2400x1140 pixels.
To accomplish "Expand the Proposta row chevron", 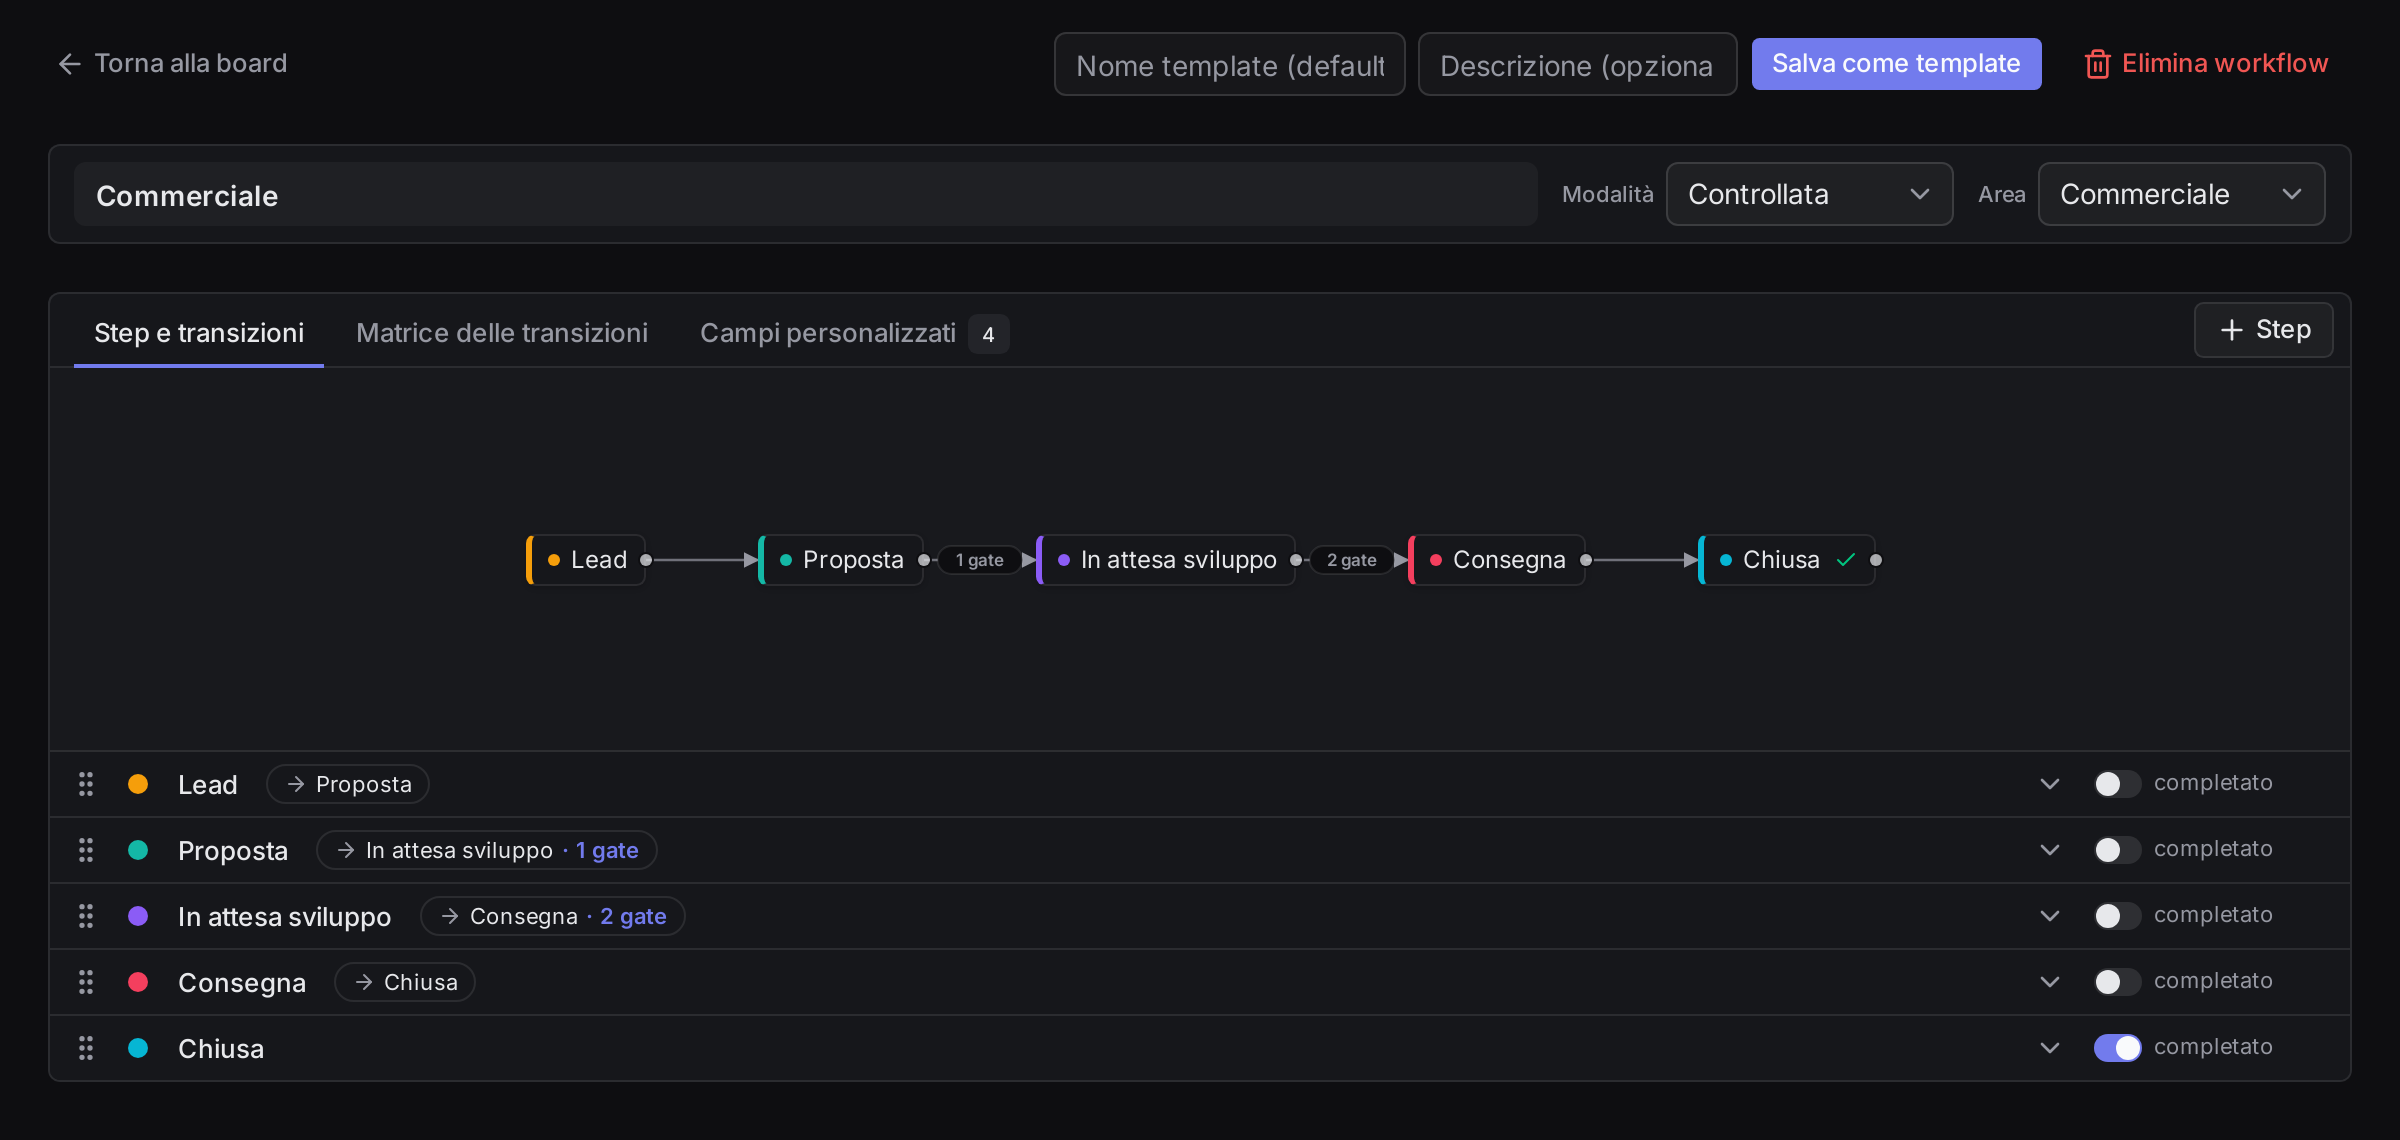I will [x=2049, y=850].
